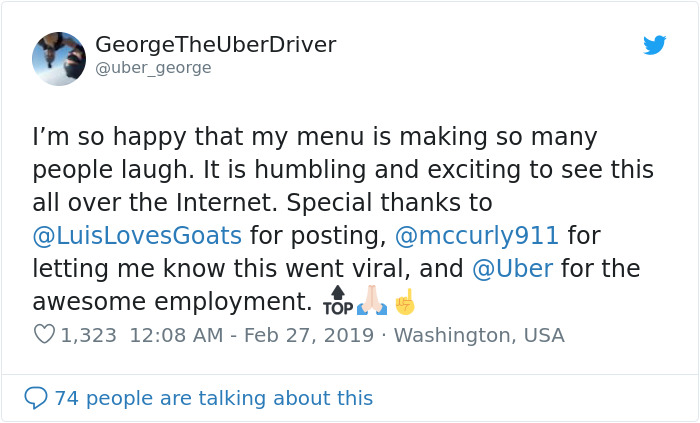This screenshot has width=700, height=423.
Task: Click the 1,323 likes count
Action: [x=89, y=335]
